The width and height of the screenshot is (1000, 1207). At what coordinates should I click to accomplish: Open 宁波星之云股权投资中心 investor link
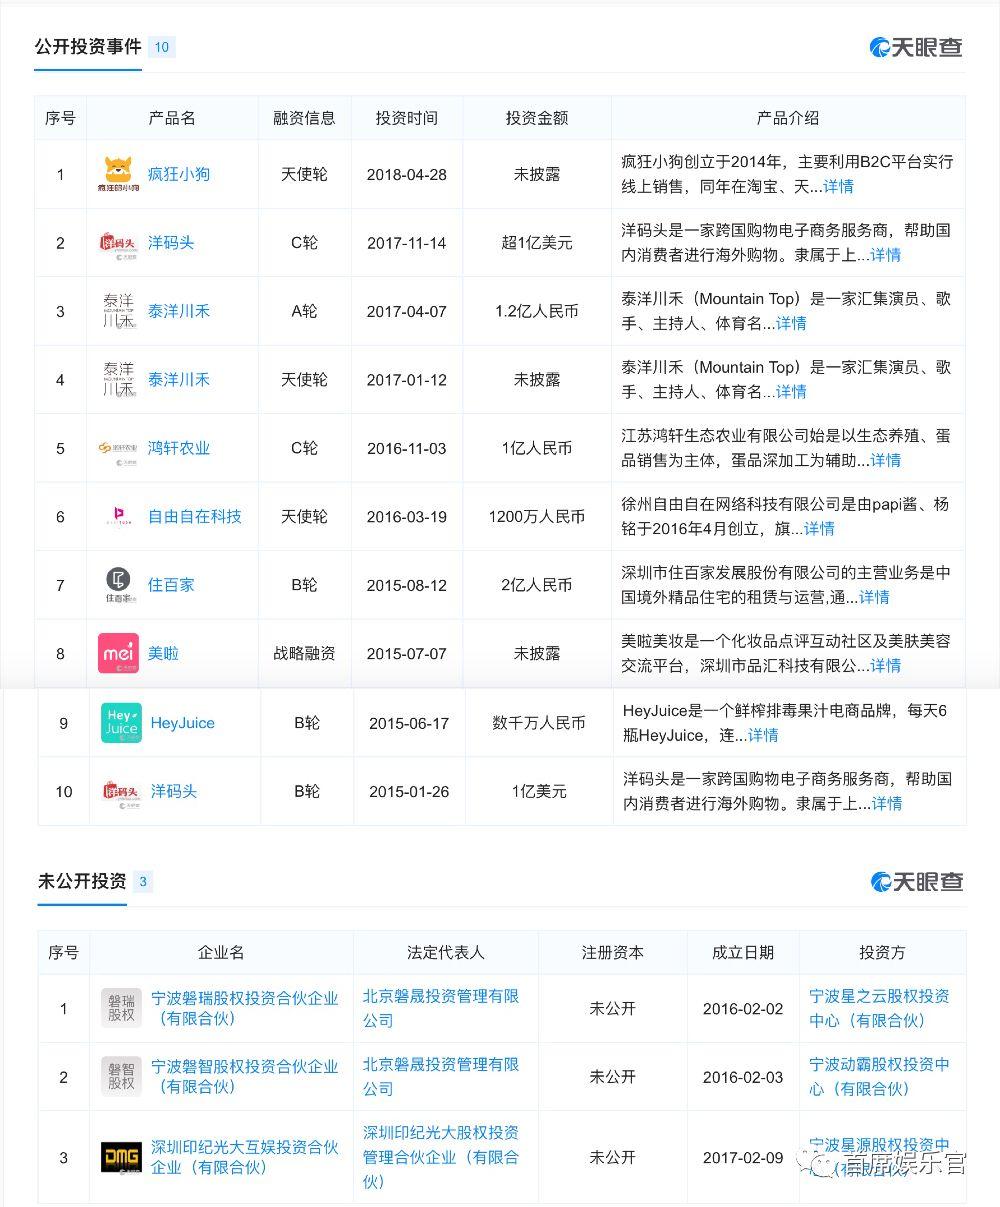880,1008
